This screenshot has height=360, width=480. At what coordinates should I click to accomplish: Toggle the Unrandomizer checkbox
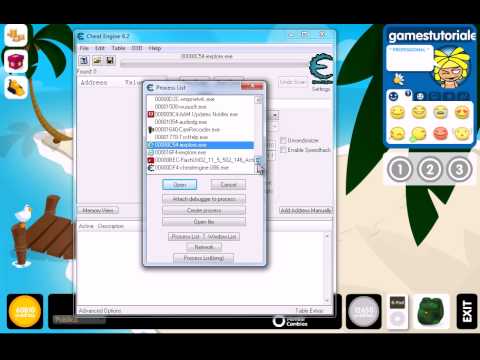point(283,140)
